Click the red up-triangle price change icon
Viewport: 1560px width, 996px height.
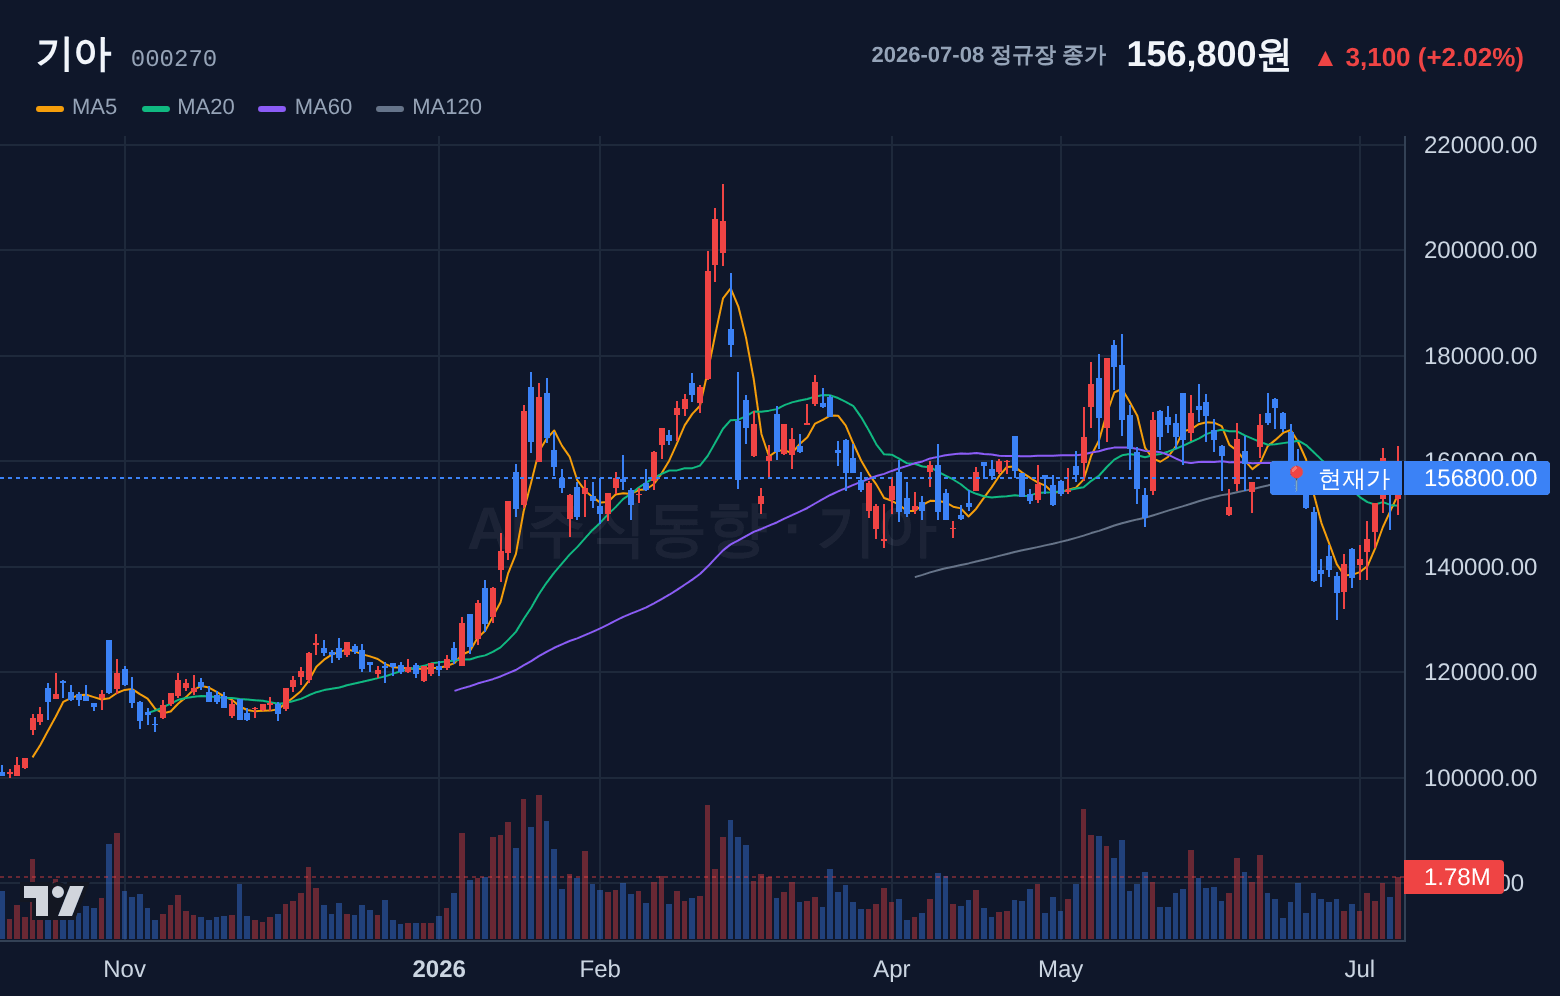1325,59
